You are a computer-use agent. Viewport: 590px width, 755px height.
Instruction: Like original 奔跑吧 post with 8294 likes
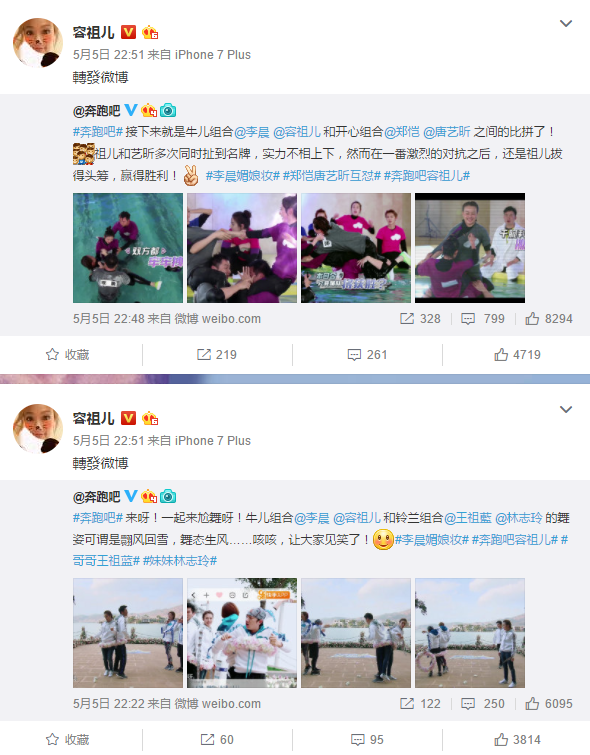click(x=549, y=319)
